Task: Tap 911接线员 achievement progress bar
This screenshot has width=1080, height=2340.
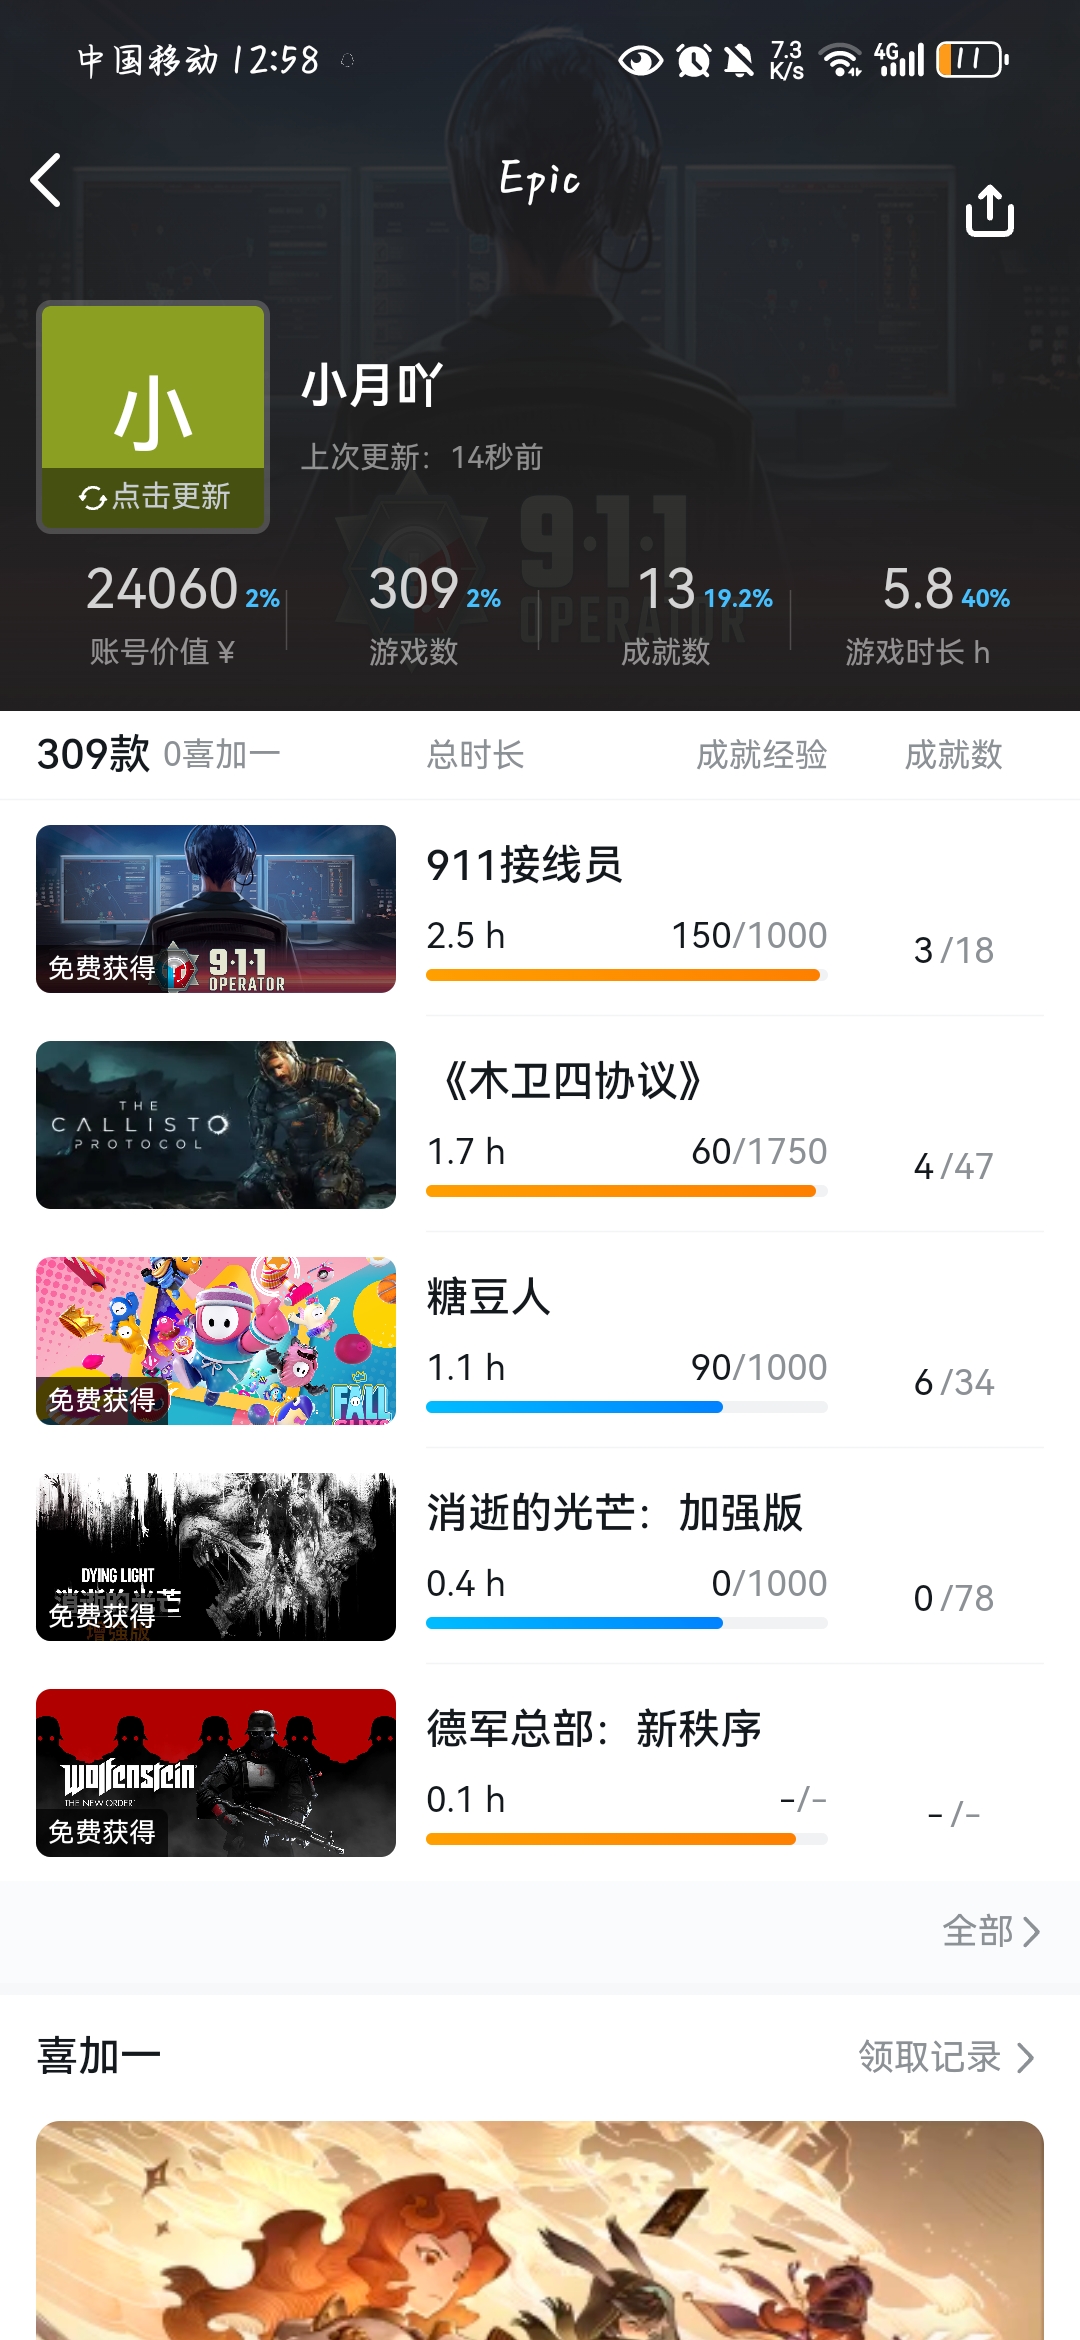Action: [x=626, y=975]
